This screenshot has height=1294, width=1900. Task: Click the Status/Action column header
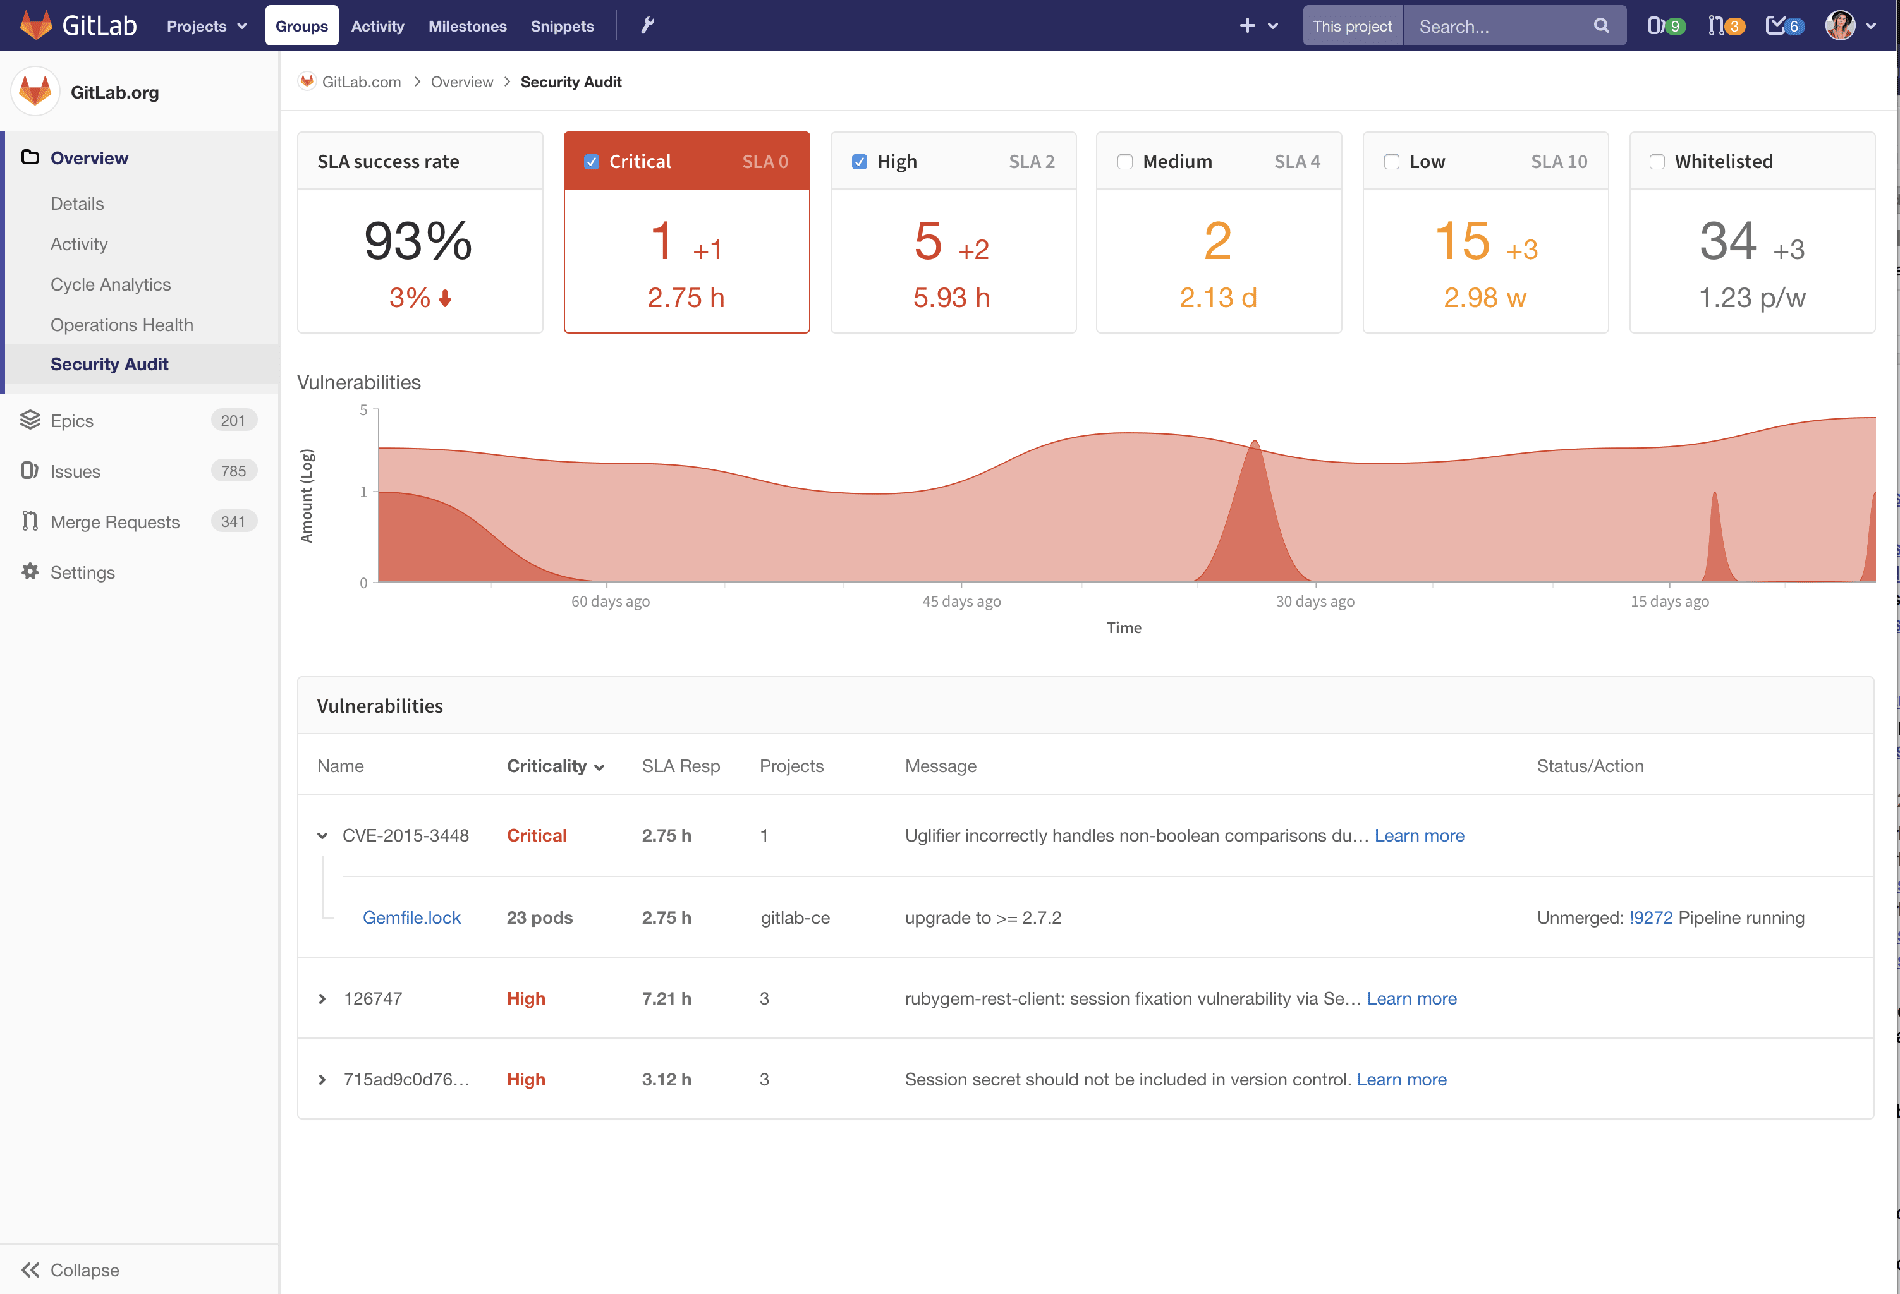(1589, 766)
